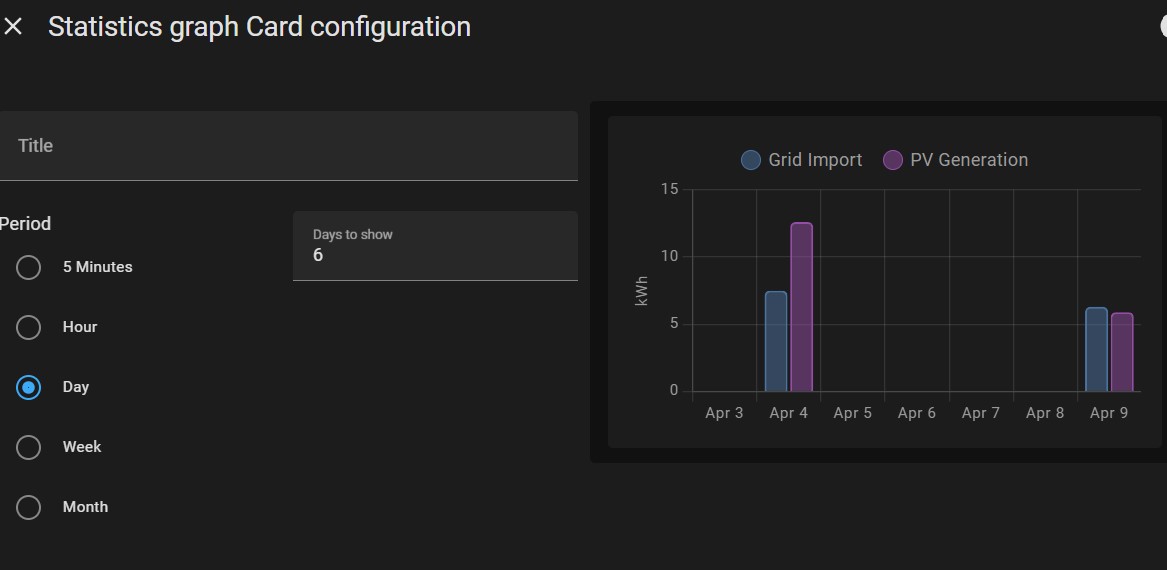Choose the Month period radio button
1167x570 pixels.
(x=29, y=507)
